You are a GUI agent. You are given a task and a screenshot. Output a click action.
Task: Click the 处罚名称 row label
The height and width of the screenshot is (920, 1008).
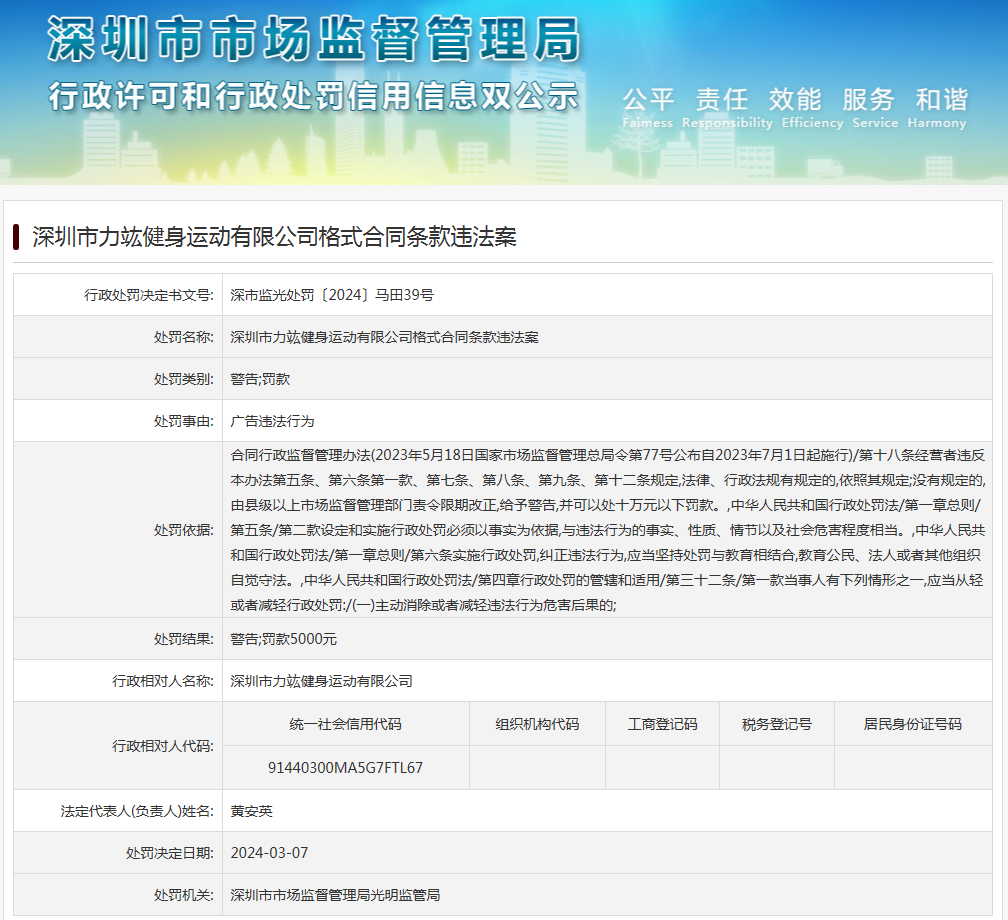pyautogui.click(x=184, y=337)
